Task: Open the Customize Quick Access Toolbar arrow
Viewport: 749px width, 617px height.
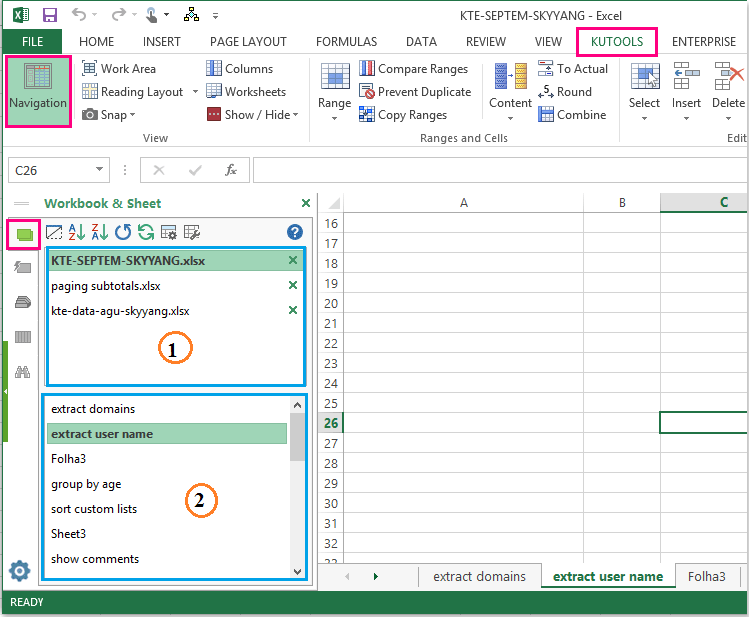Action: click(215, 16)
